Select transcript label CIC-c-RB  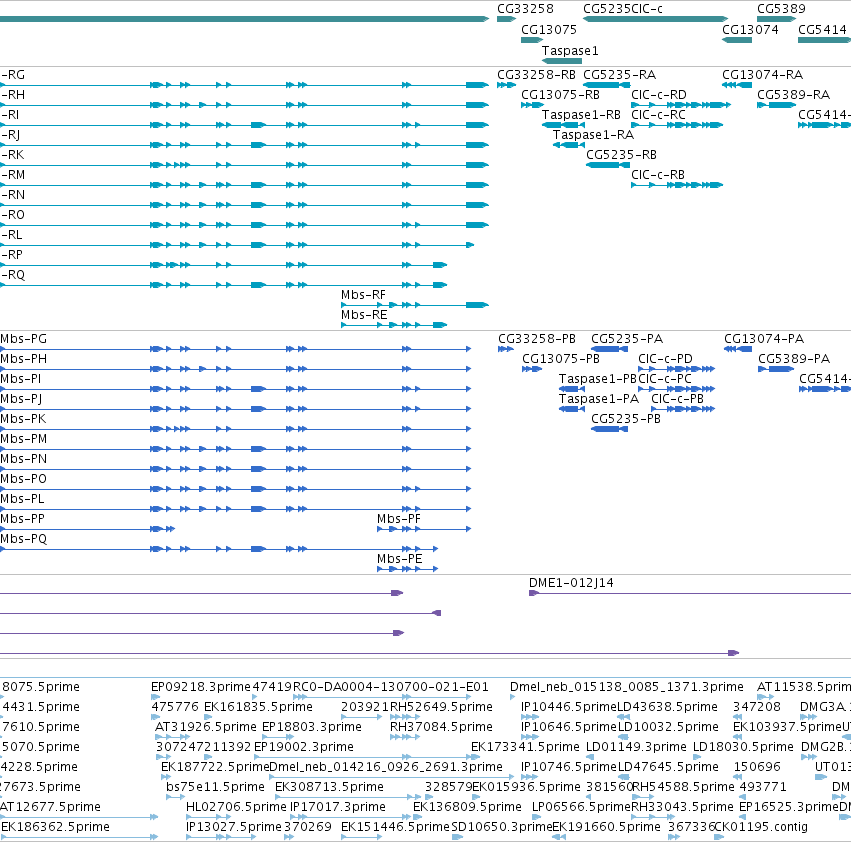click(658, 175)
